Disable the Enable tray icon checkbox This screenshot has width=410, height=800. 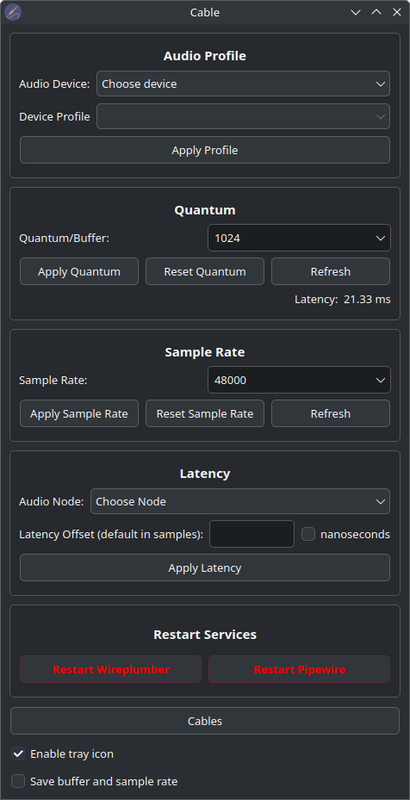pyautogui.click(x=18, y=754)
